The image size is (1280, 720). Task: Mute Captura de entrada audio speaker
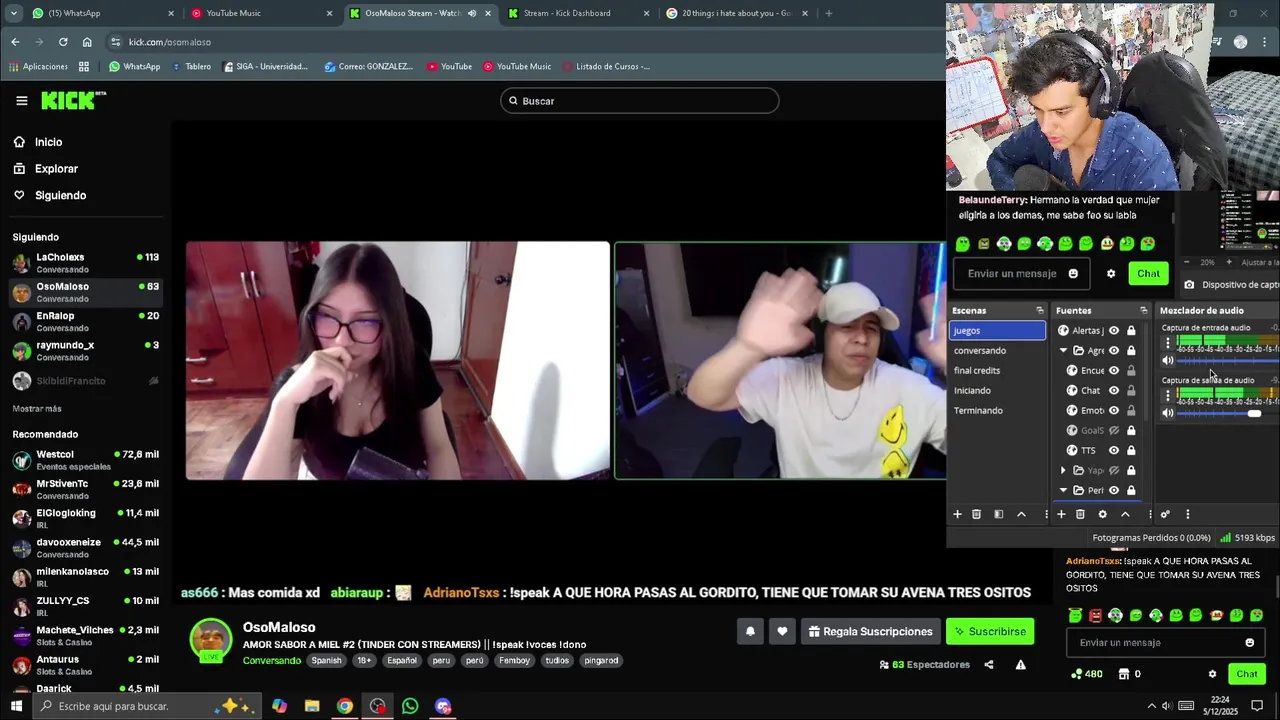tap(1167, 360)
